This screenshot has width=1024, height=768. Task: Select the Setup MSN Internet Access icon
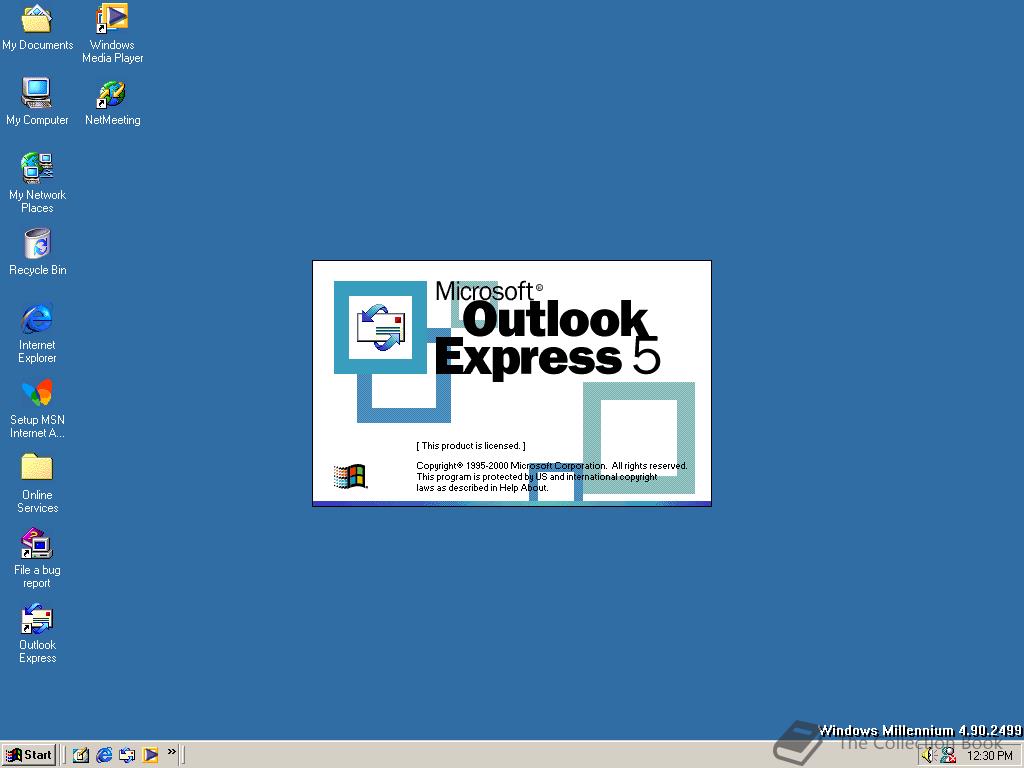[37, 409]
